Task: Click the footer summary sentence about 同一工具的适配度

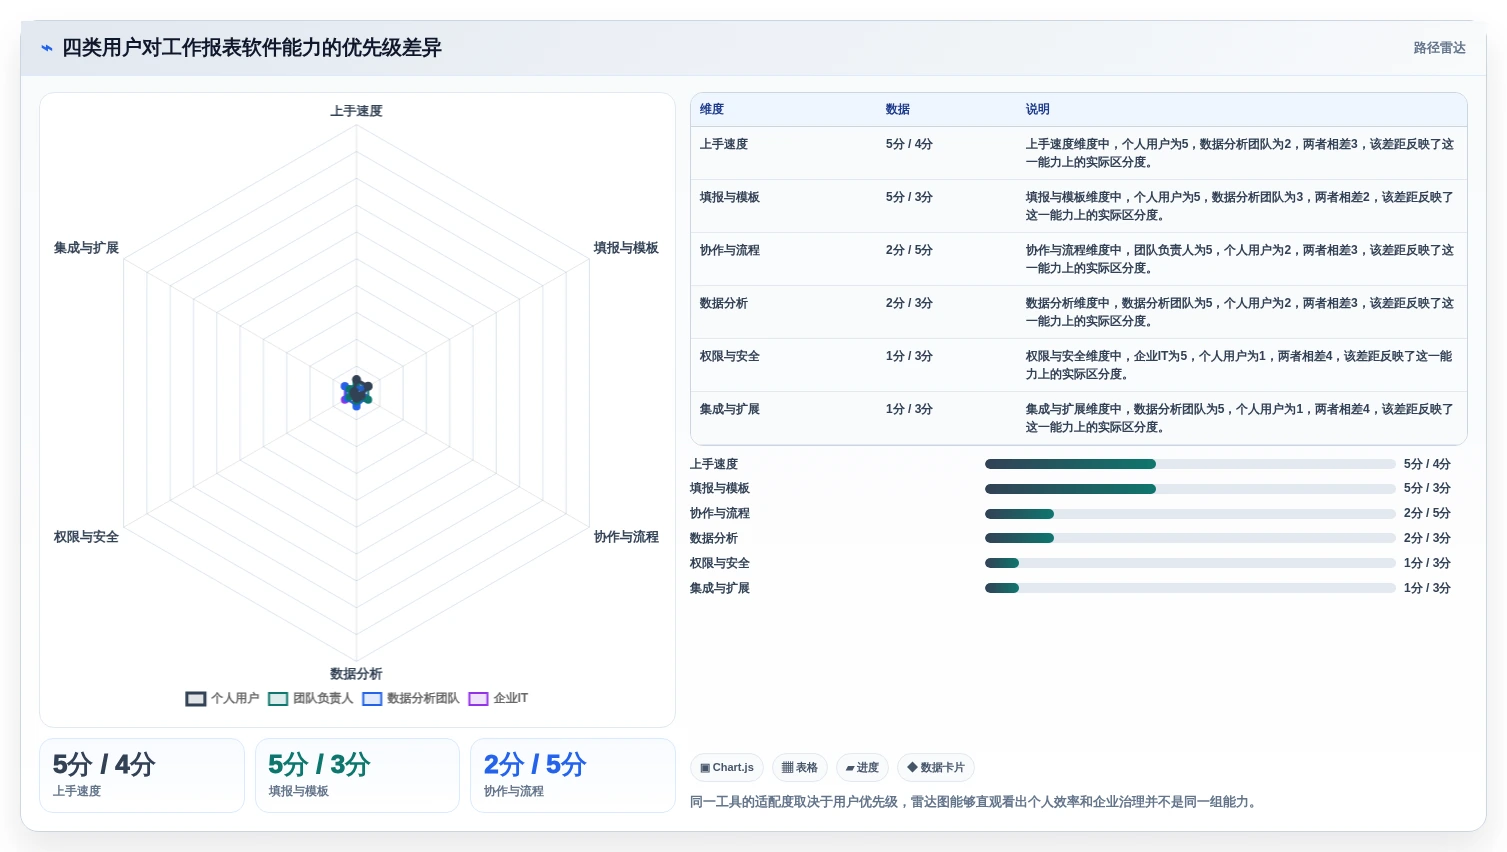Action: pos(976,802)
